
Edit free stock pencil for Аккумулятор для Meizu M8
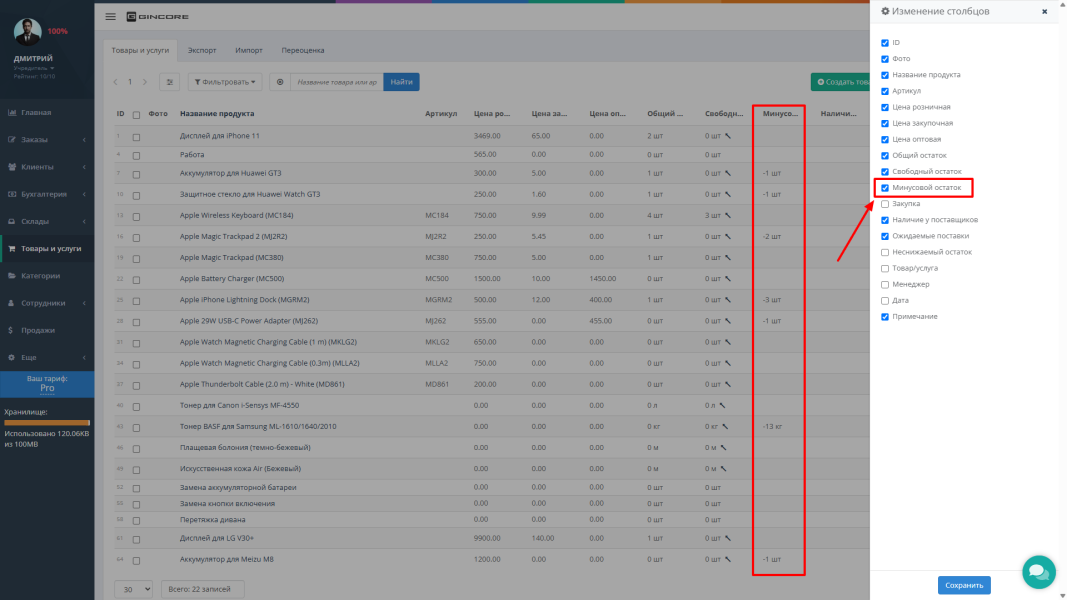(727, 559)
